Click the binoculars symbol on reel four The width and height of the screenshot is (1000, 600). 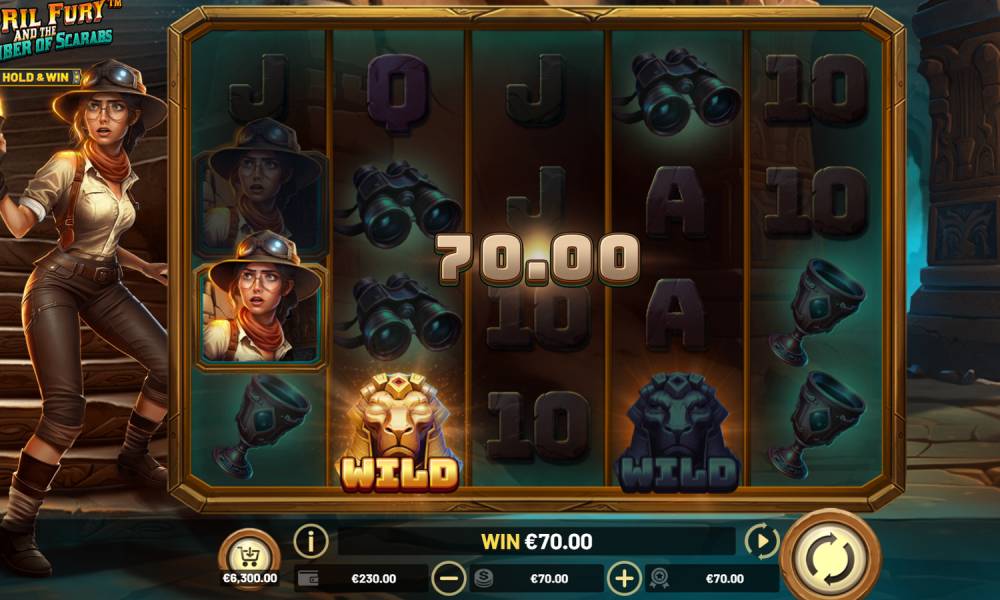677,91
